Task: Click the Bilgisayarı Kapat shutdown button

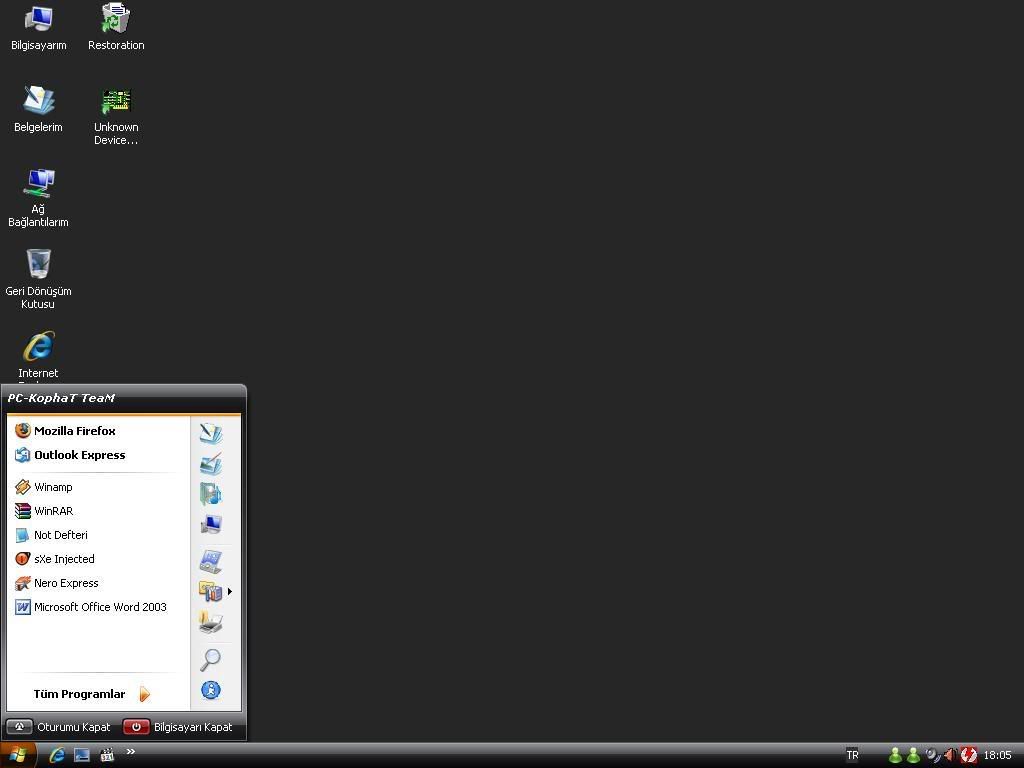Action: point(178,727)
